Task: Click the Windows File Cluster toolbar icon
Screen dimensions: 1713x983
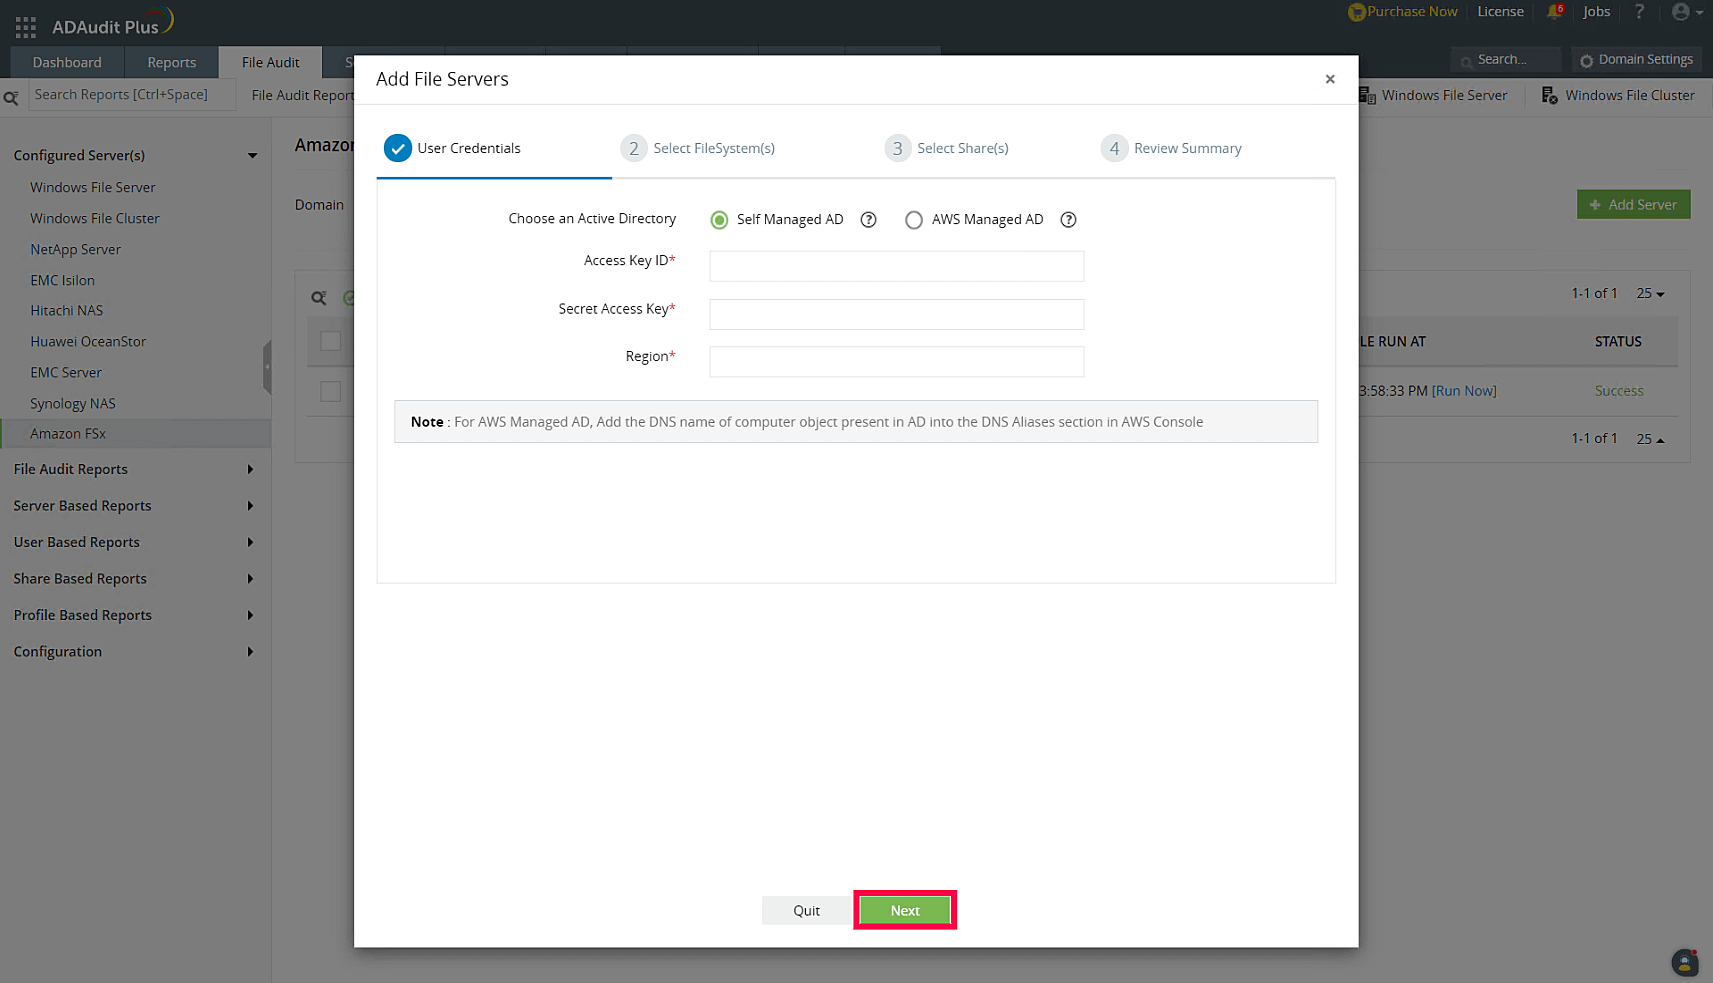Action: click(x=1548, y=94)
